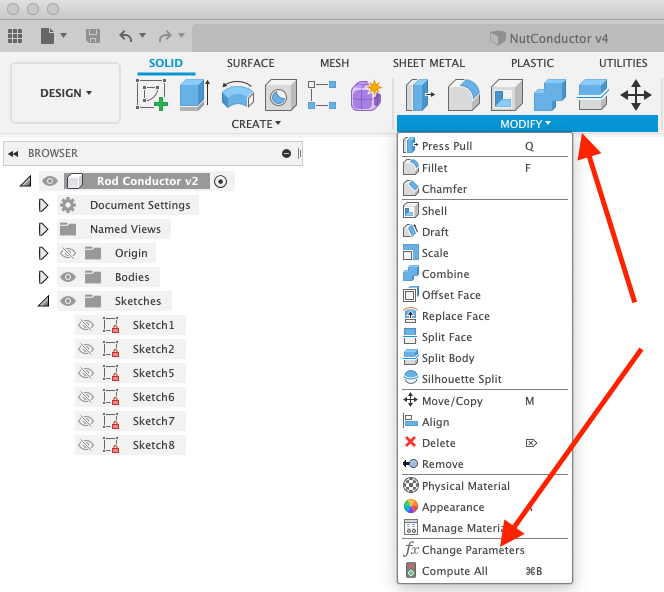Hide the Bodies folder
The image size is (664, 592).
tap(68, 277)
